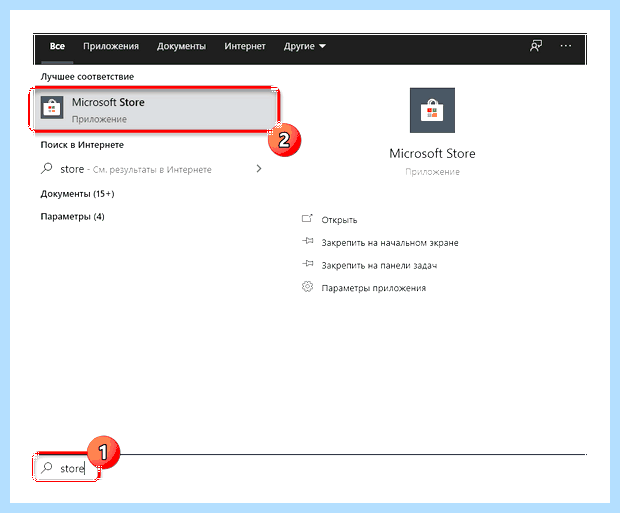This screenshot has height=513, width=620.
Task: Switch to the Приложения tab
Action: [111, 46]
